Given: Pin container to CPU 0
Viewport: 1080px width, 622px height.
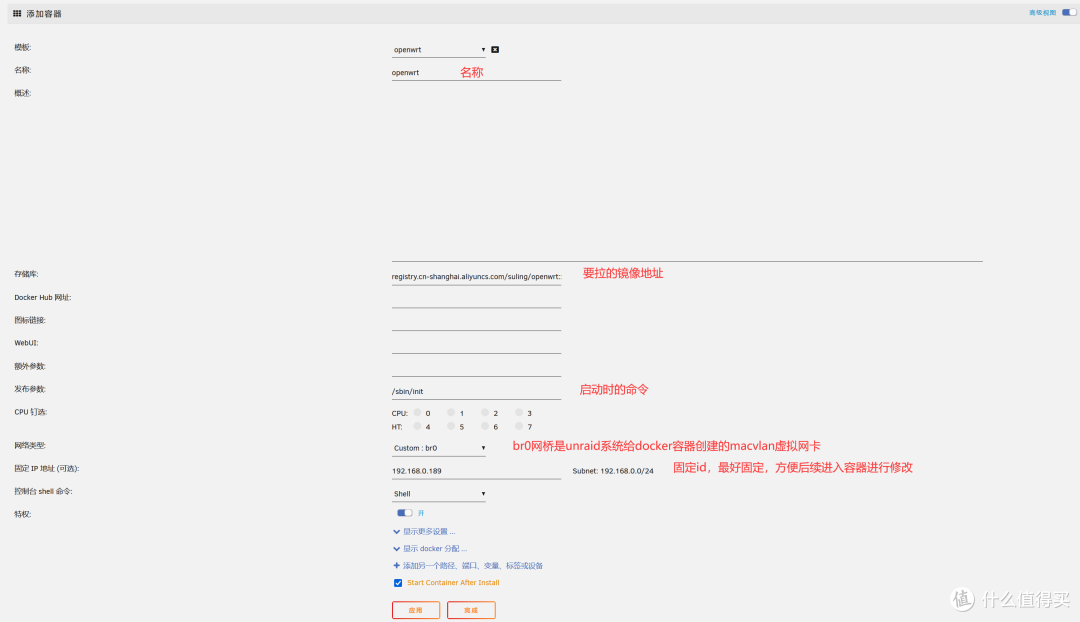Looking at the screenshot, I should click(x=417, y=412).
